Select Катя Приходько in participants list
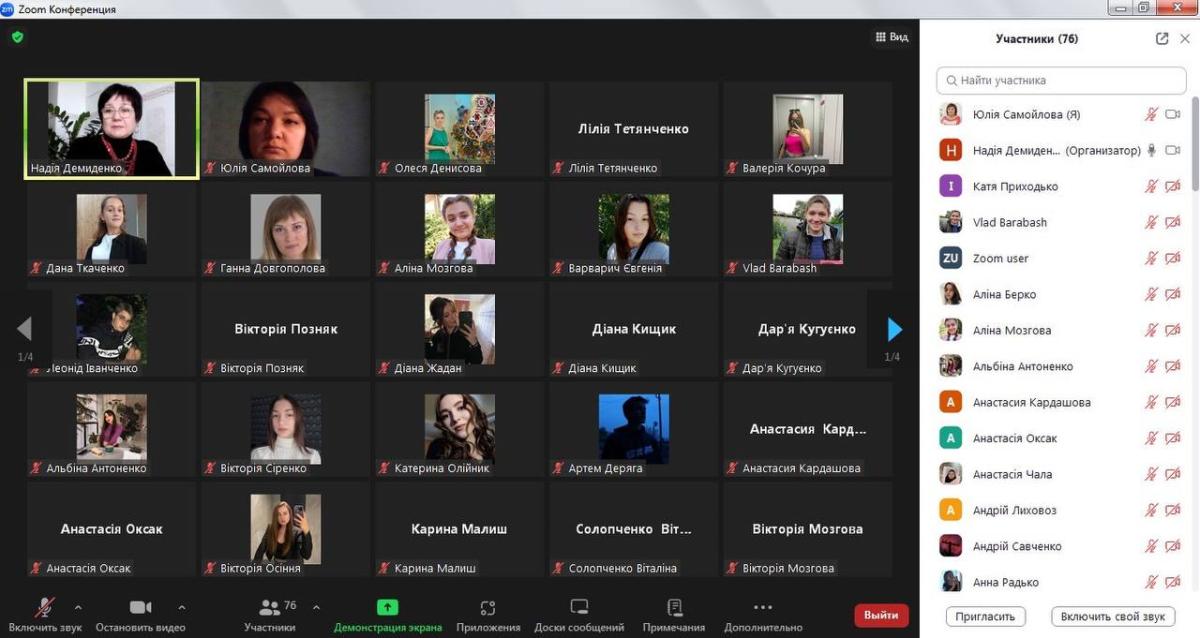The height and width of the screenshot is (638, 1200). (1015, 186)
